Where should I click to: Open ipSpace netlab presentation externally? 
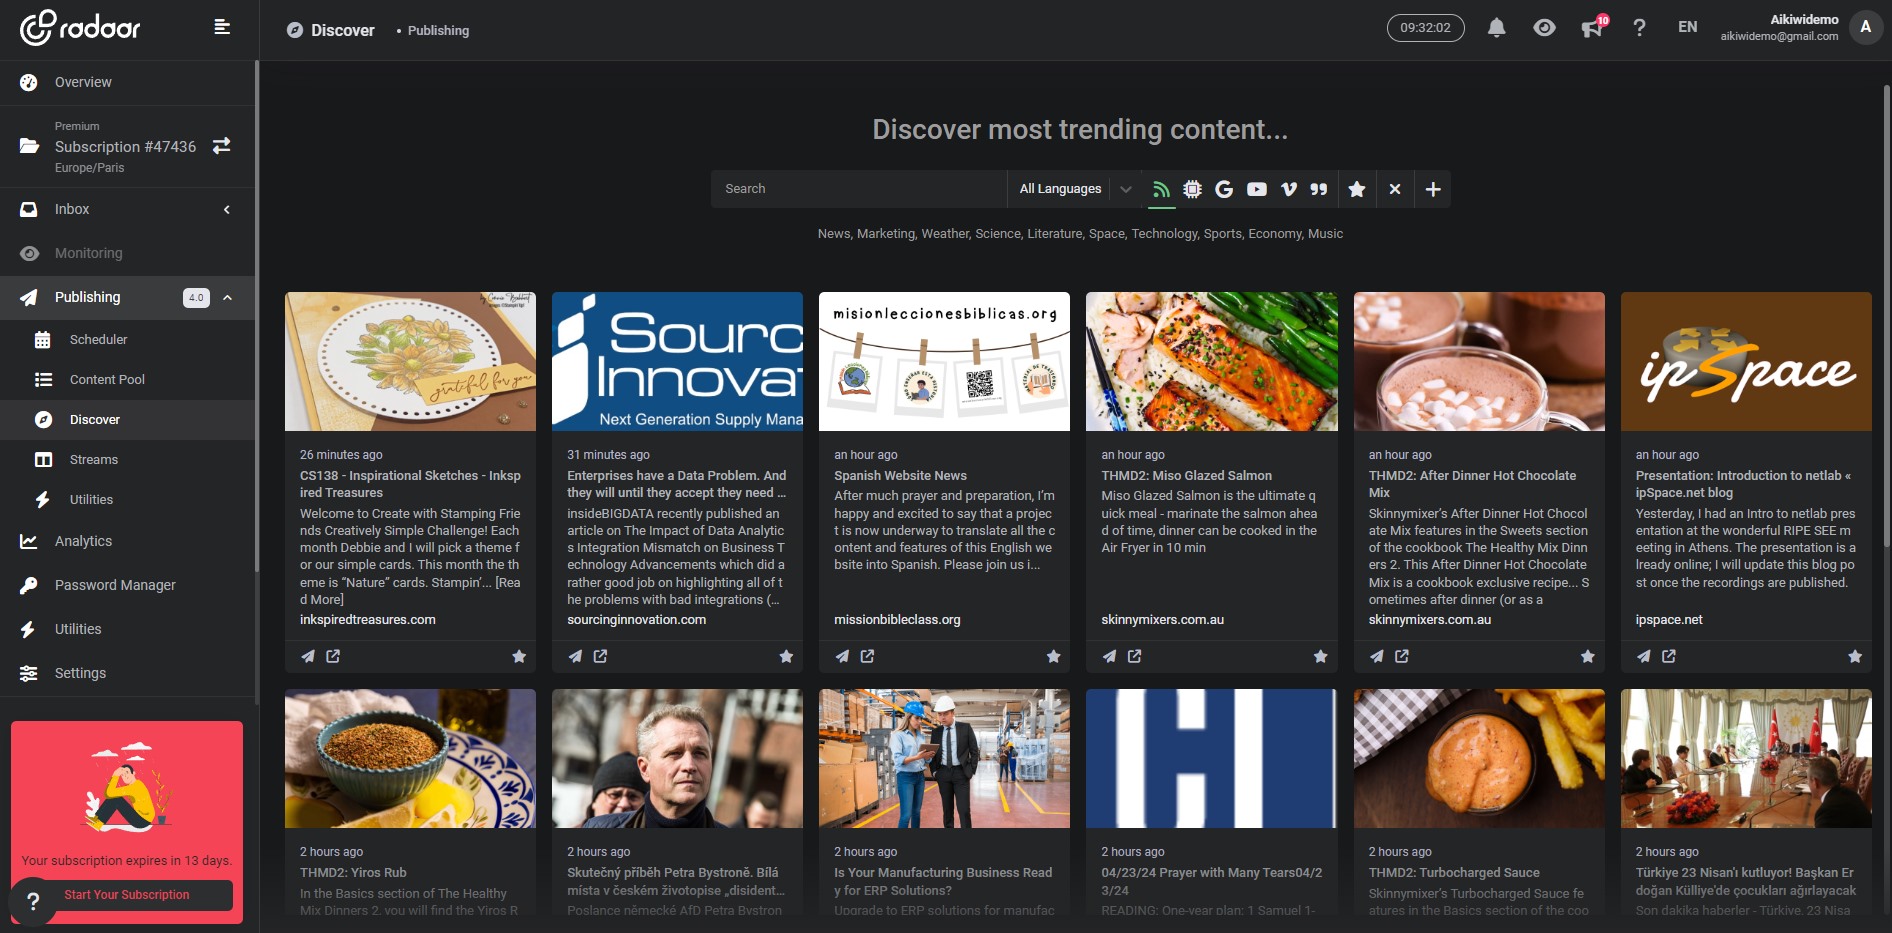coord(1669,656)
